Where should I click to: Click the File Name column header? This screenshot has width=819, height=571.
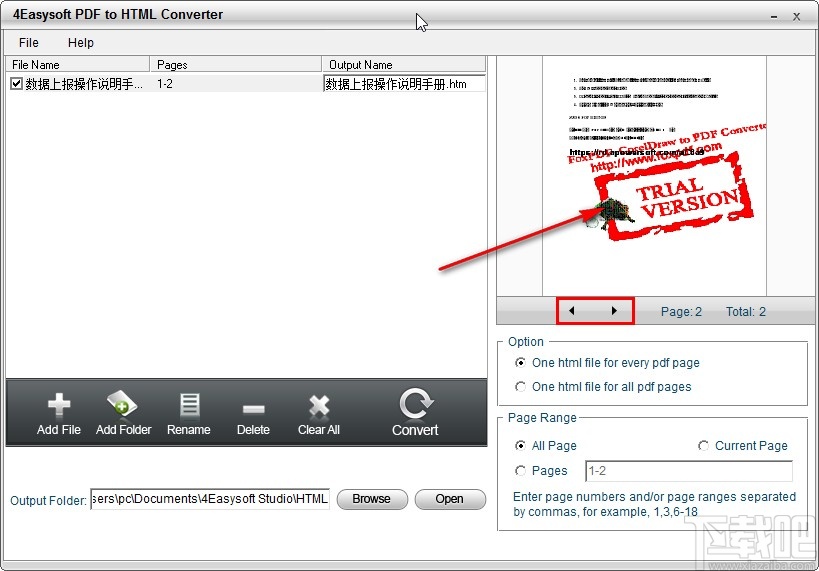[x=78, y=65]
